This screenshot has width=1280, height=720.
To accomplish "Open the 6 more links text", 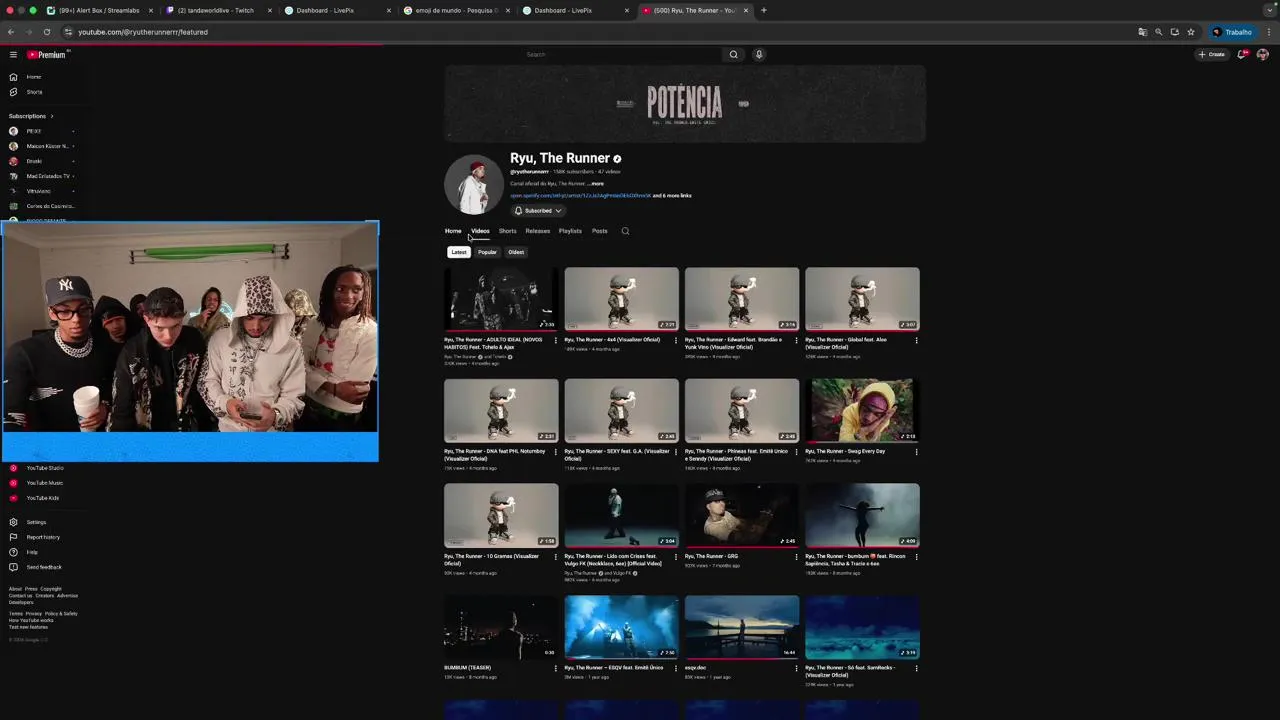I will [672, 196].
